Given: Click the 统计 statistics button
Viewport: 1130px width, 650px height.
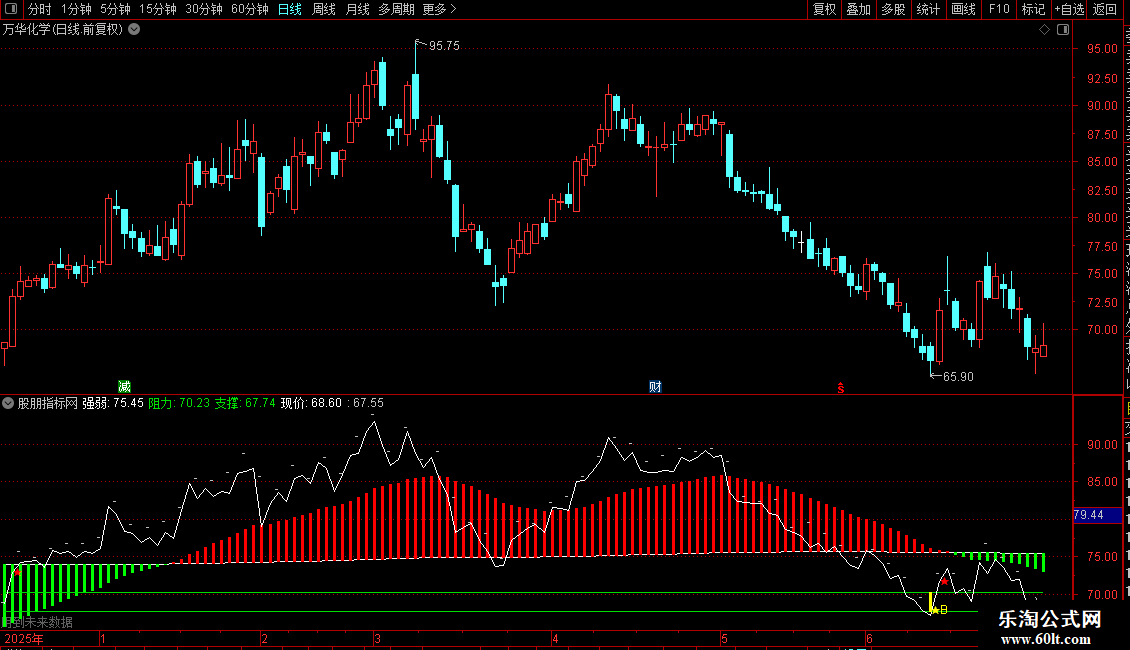Looking at the screenshot, I should [928, 9].
